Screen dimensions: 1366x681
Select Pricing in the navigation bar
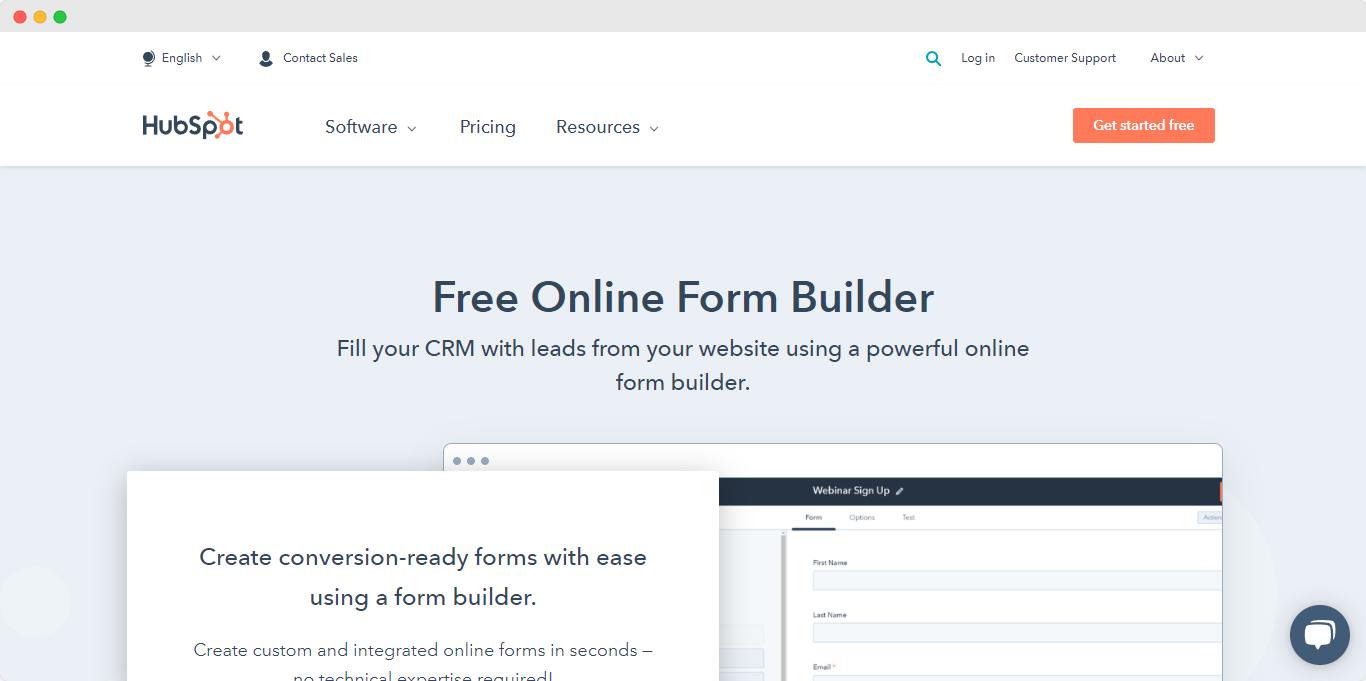click(487, 127)
